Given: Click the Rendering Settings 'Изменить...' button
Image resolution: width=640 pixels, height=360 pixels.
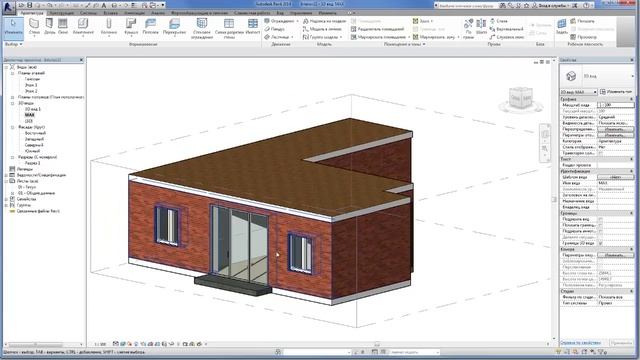Looking at the screenshot, I should (x=616, y=255).
